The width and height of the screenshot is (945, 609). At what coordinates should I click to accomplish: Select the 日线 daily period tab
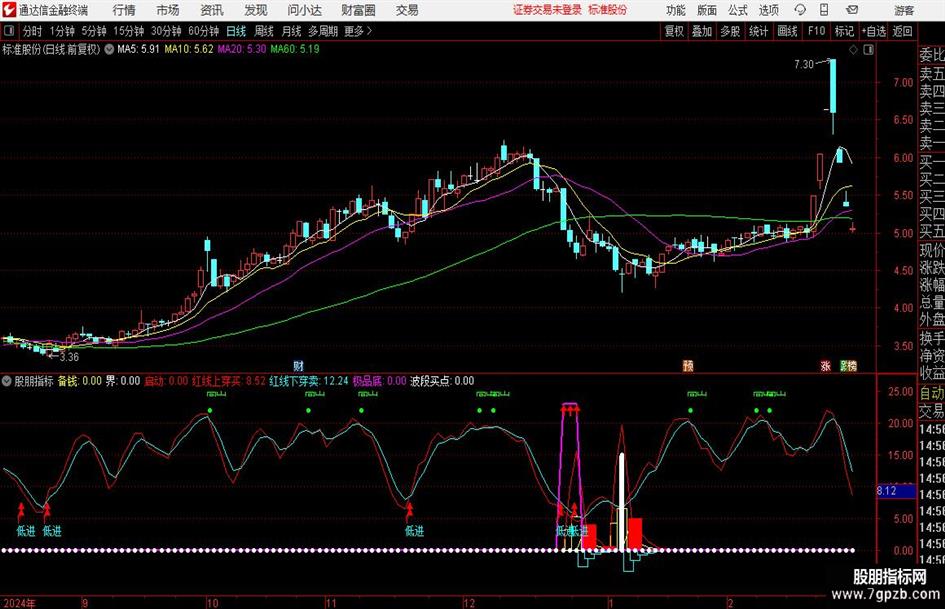tap(236, 31)
